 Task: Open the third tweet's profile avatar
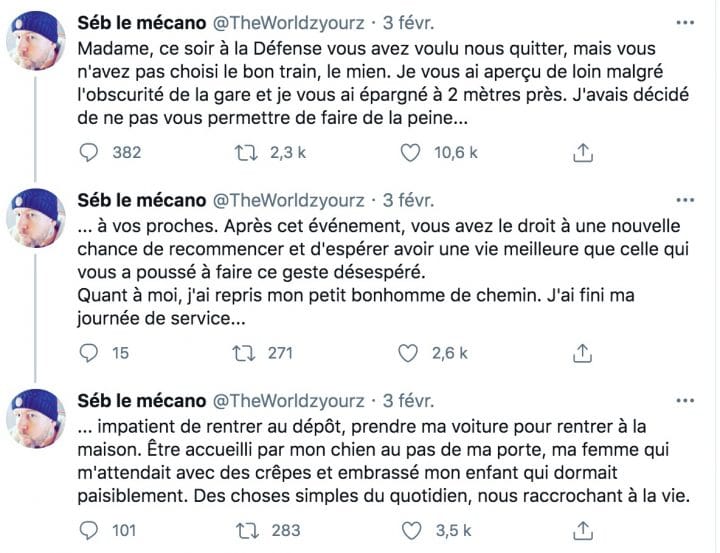(x=37, y=422)
